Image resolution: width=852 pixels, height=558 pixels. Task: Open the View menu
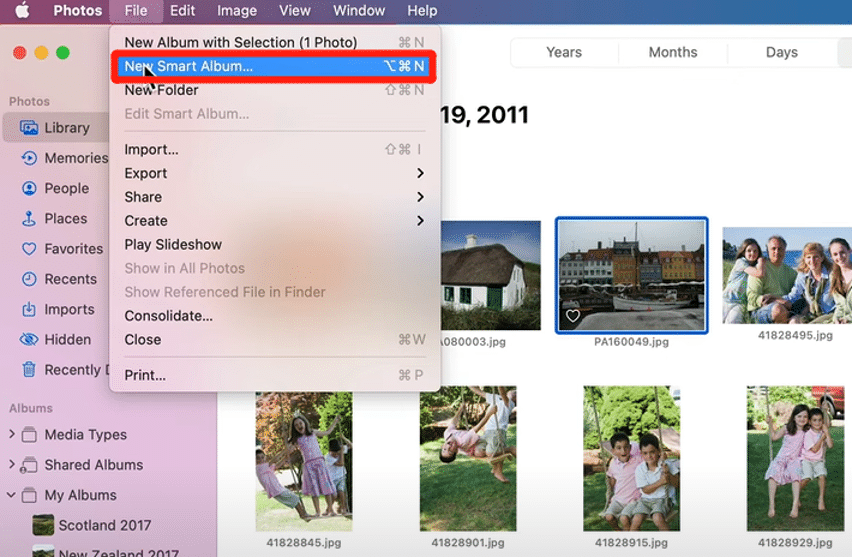[295, 10]
